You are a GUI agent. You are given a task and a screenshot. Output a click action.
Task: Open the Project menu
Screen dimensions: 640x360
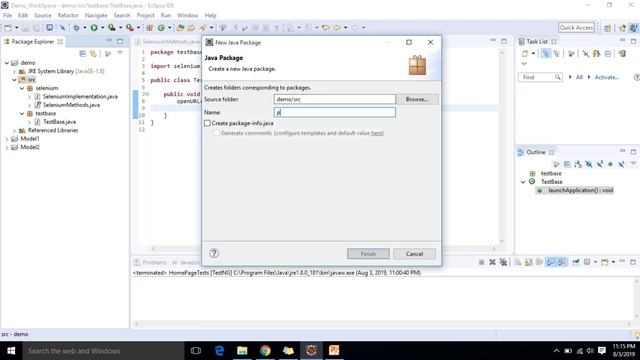(x=145, y=15)
